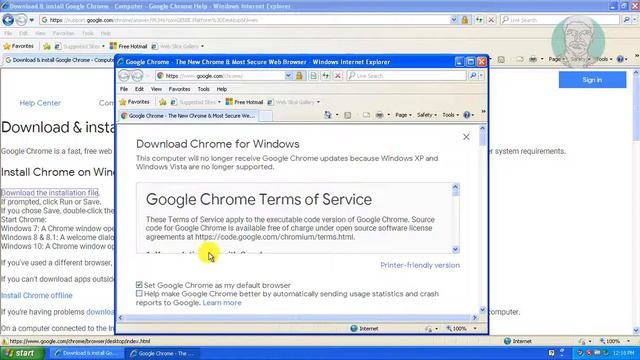Open the Help Center link in the background window
Image resolution: width=640 pixels, height=360 pixels.
[40, 103]
